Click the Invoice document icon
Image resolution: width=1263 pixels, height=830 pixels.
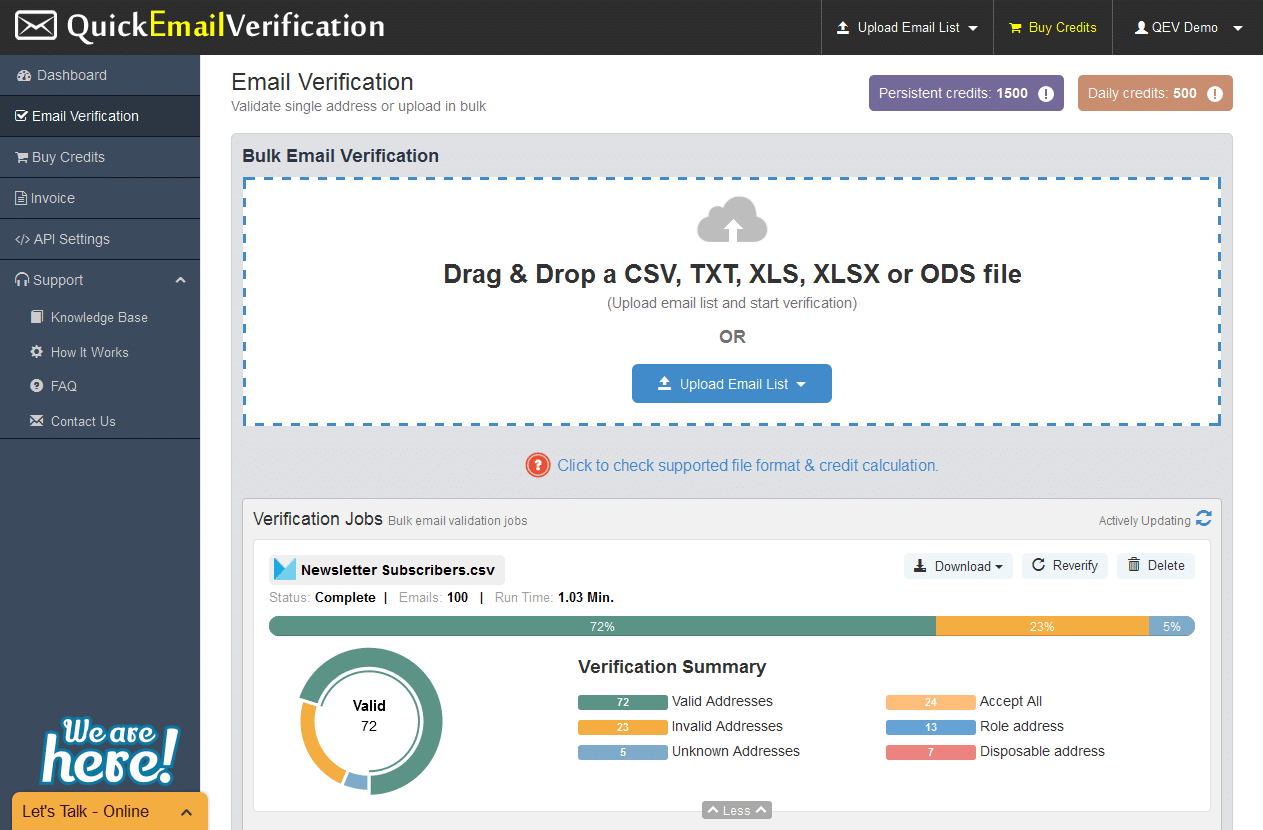(x=21, y=198)
